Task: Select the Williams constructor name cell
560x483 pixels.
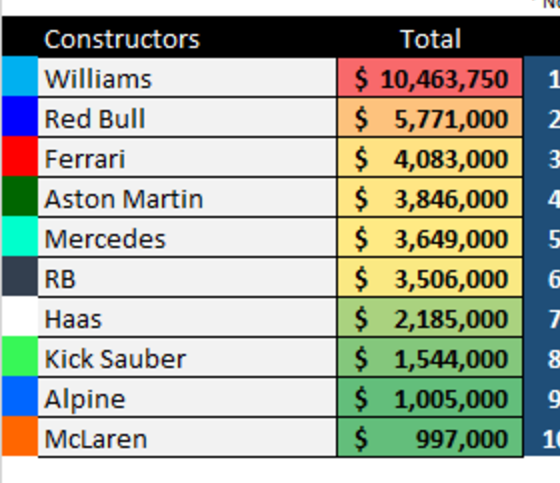Action: pos(187,77)
